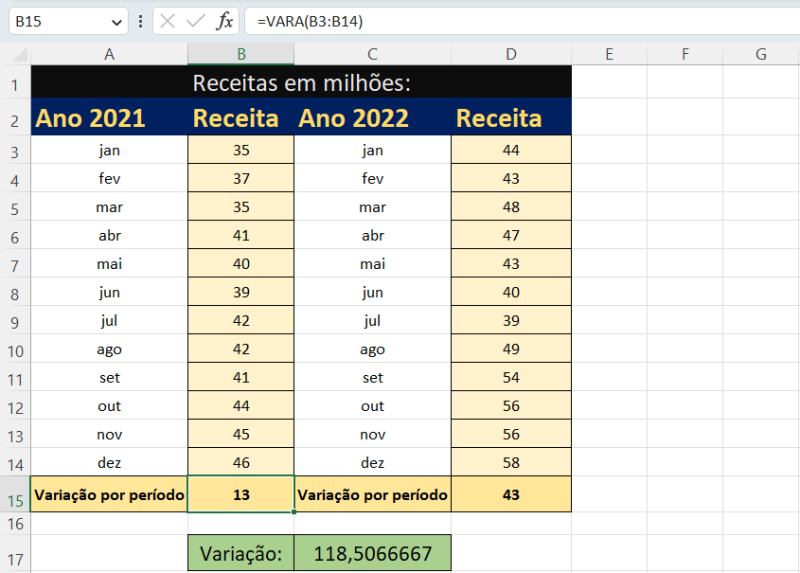Open the Name Box dropdown arrow
This screenshot has width=800, height=573.
click(x=116, y=22)
